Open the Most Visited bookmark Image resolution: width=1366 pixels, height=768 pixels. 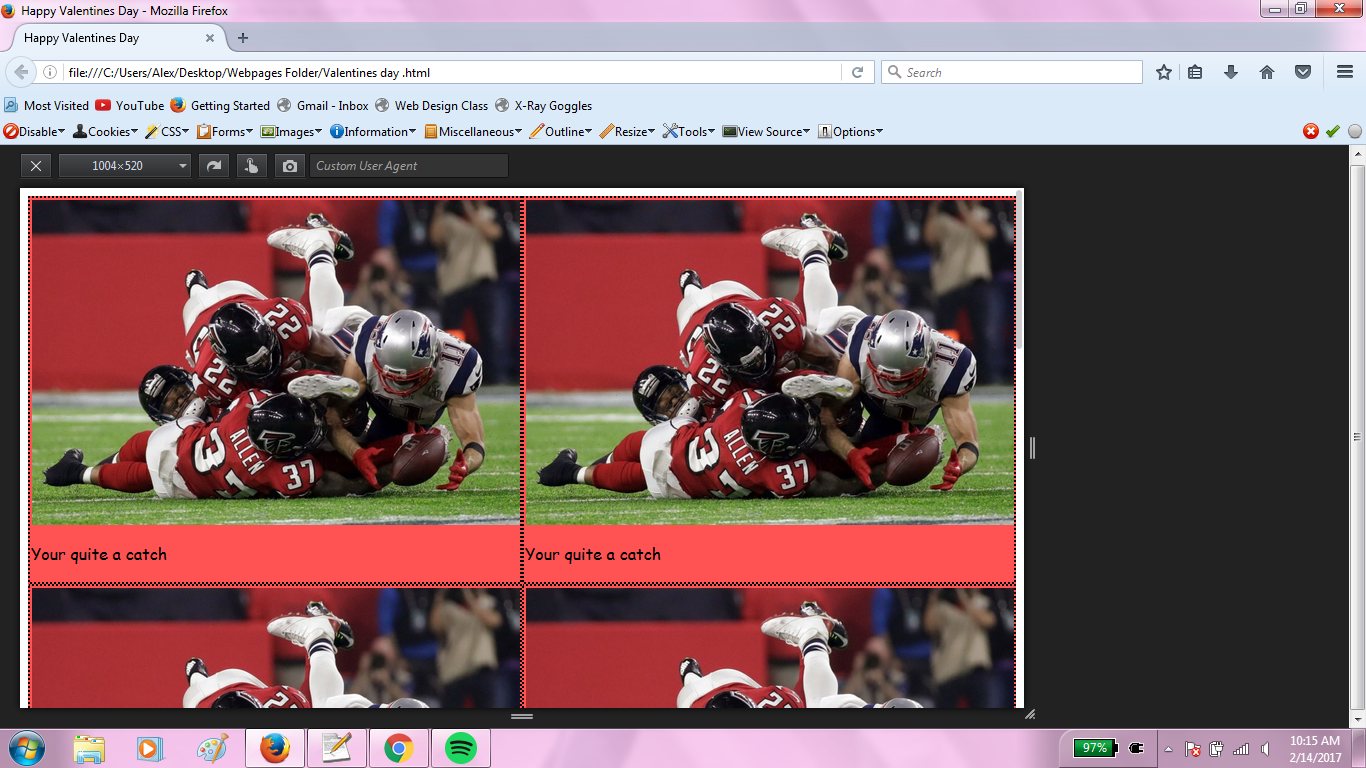coord(46,105)
